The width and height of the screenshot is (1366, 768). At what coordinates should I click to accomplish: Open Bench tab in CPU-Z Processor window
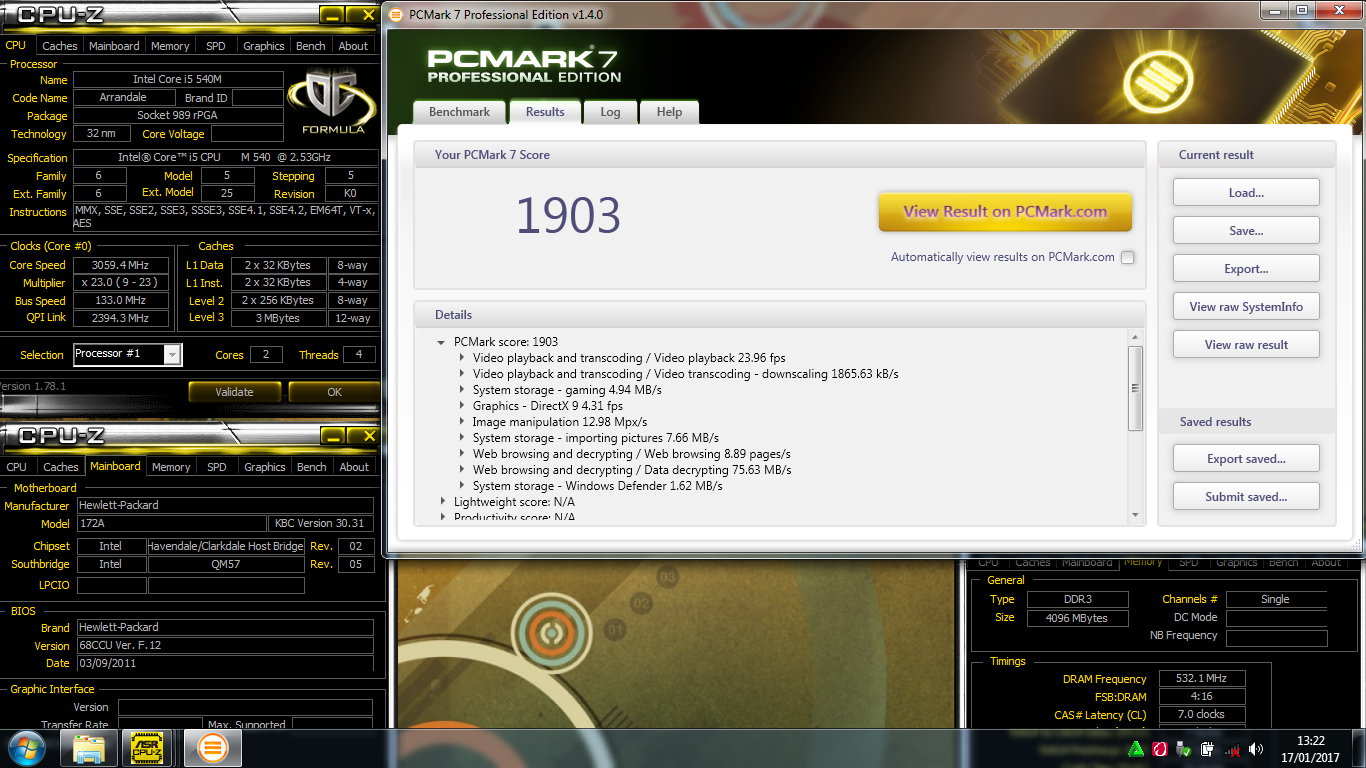tap(311, 46)
